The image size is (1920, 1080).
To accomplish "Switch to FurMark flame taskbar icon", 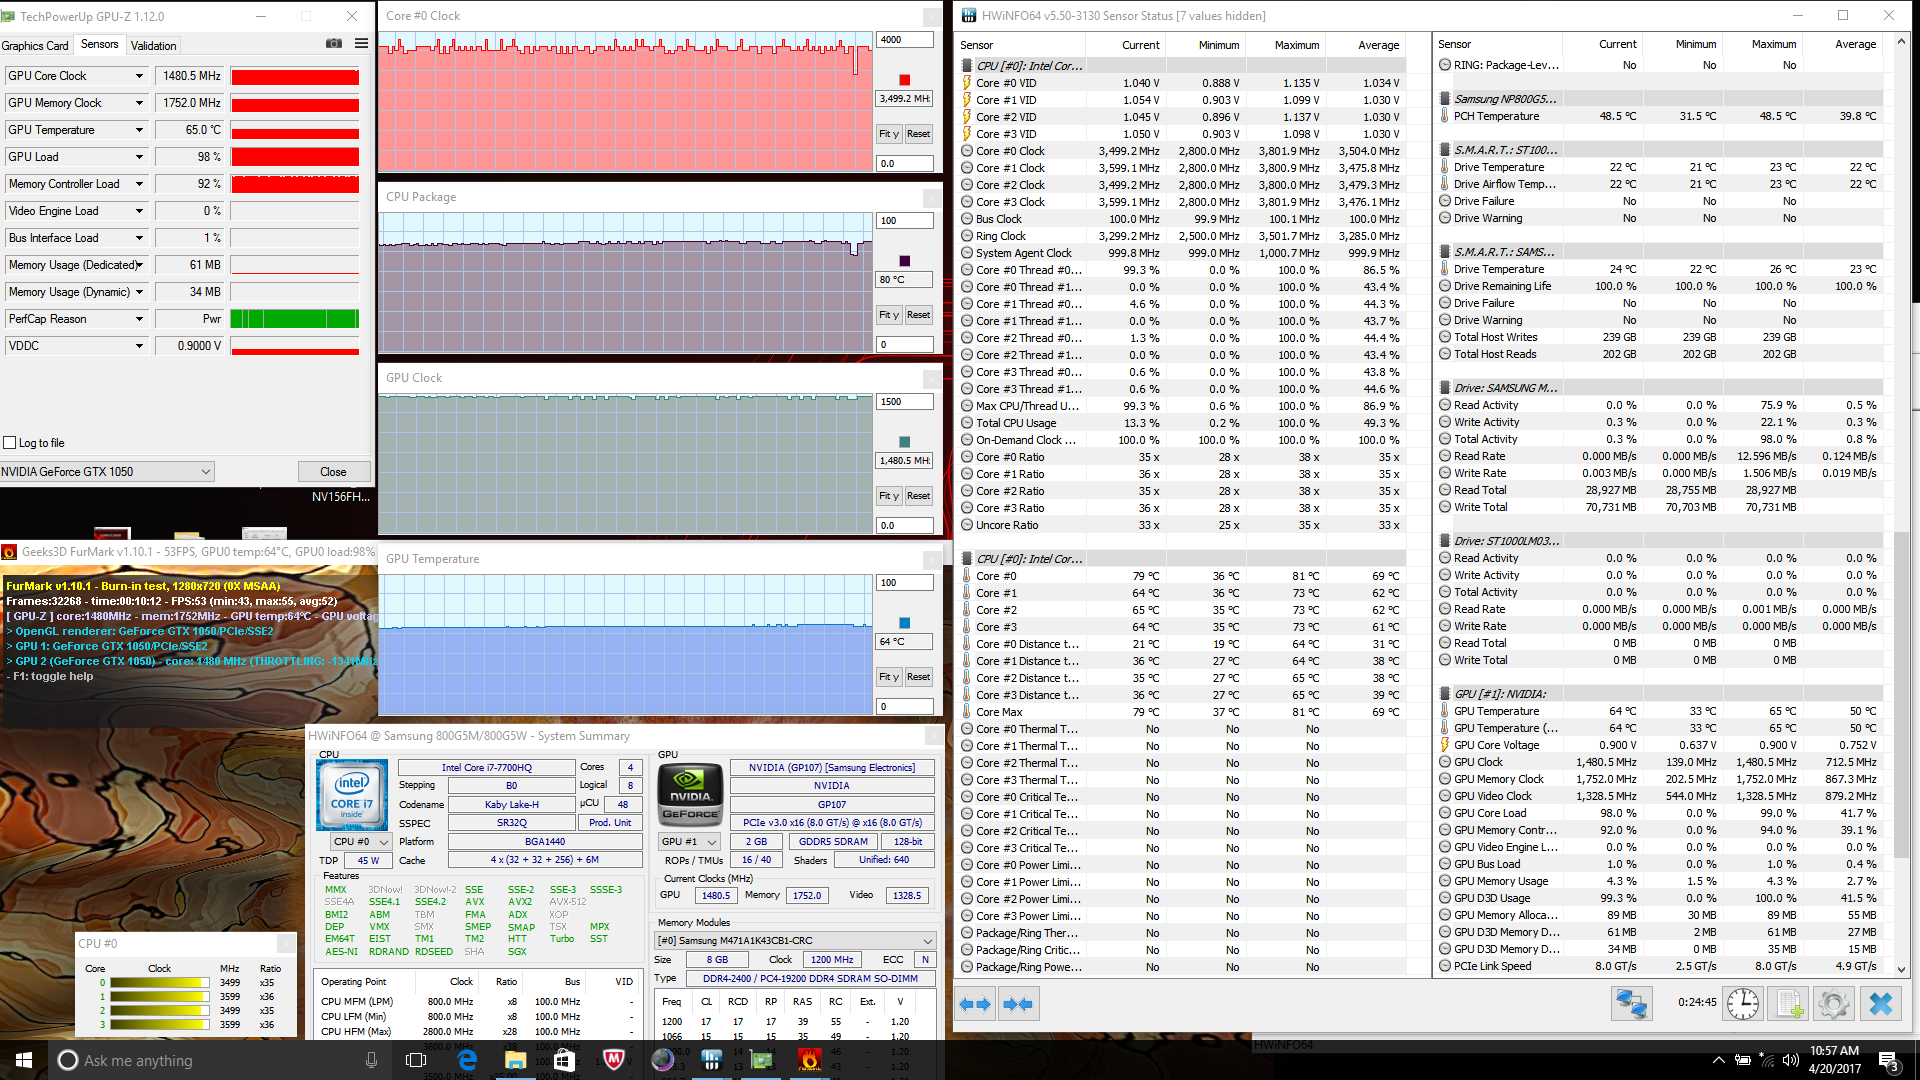I will tap(810, 1060).
